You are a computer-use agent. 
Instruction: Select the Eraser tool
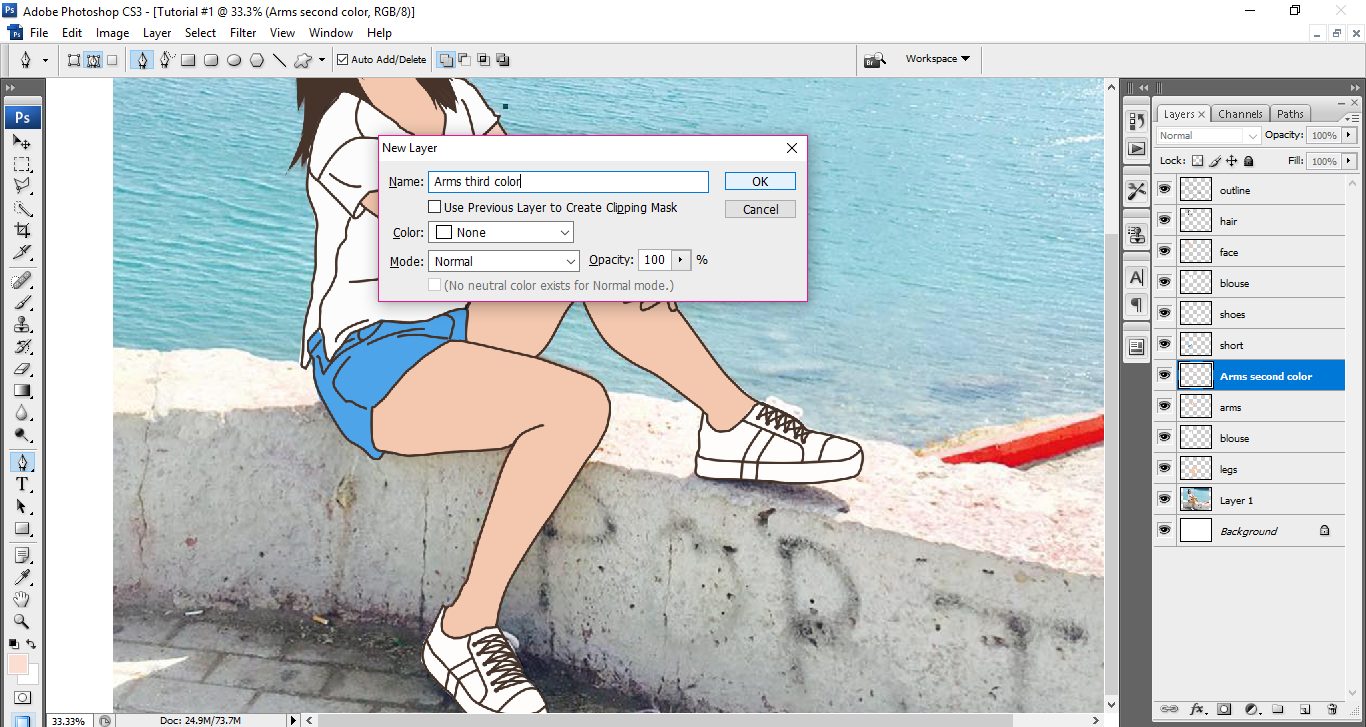[x=22, y=368]
